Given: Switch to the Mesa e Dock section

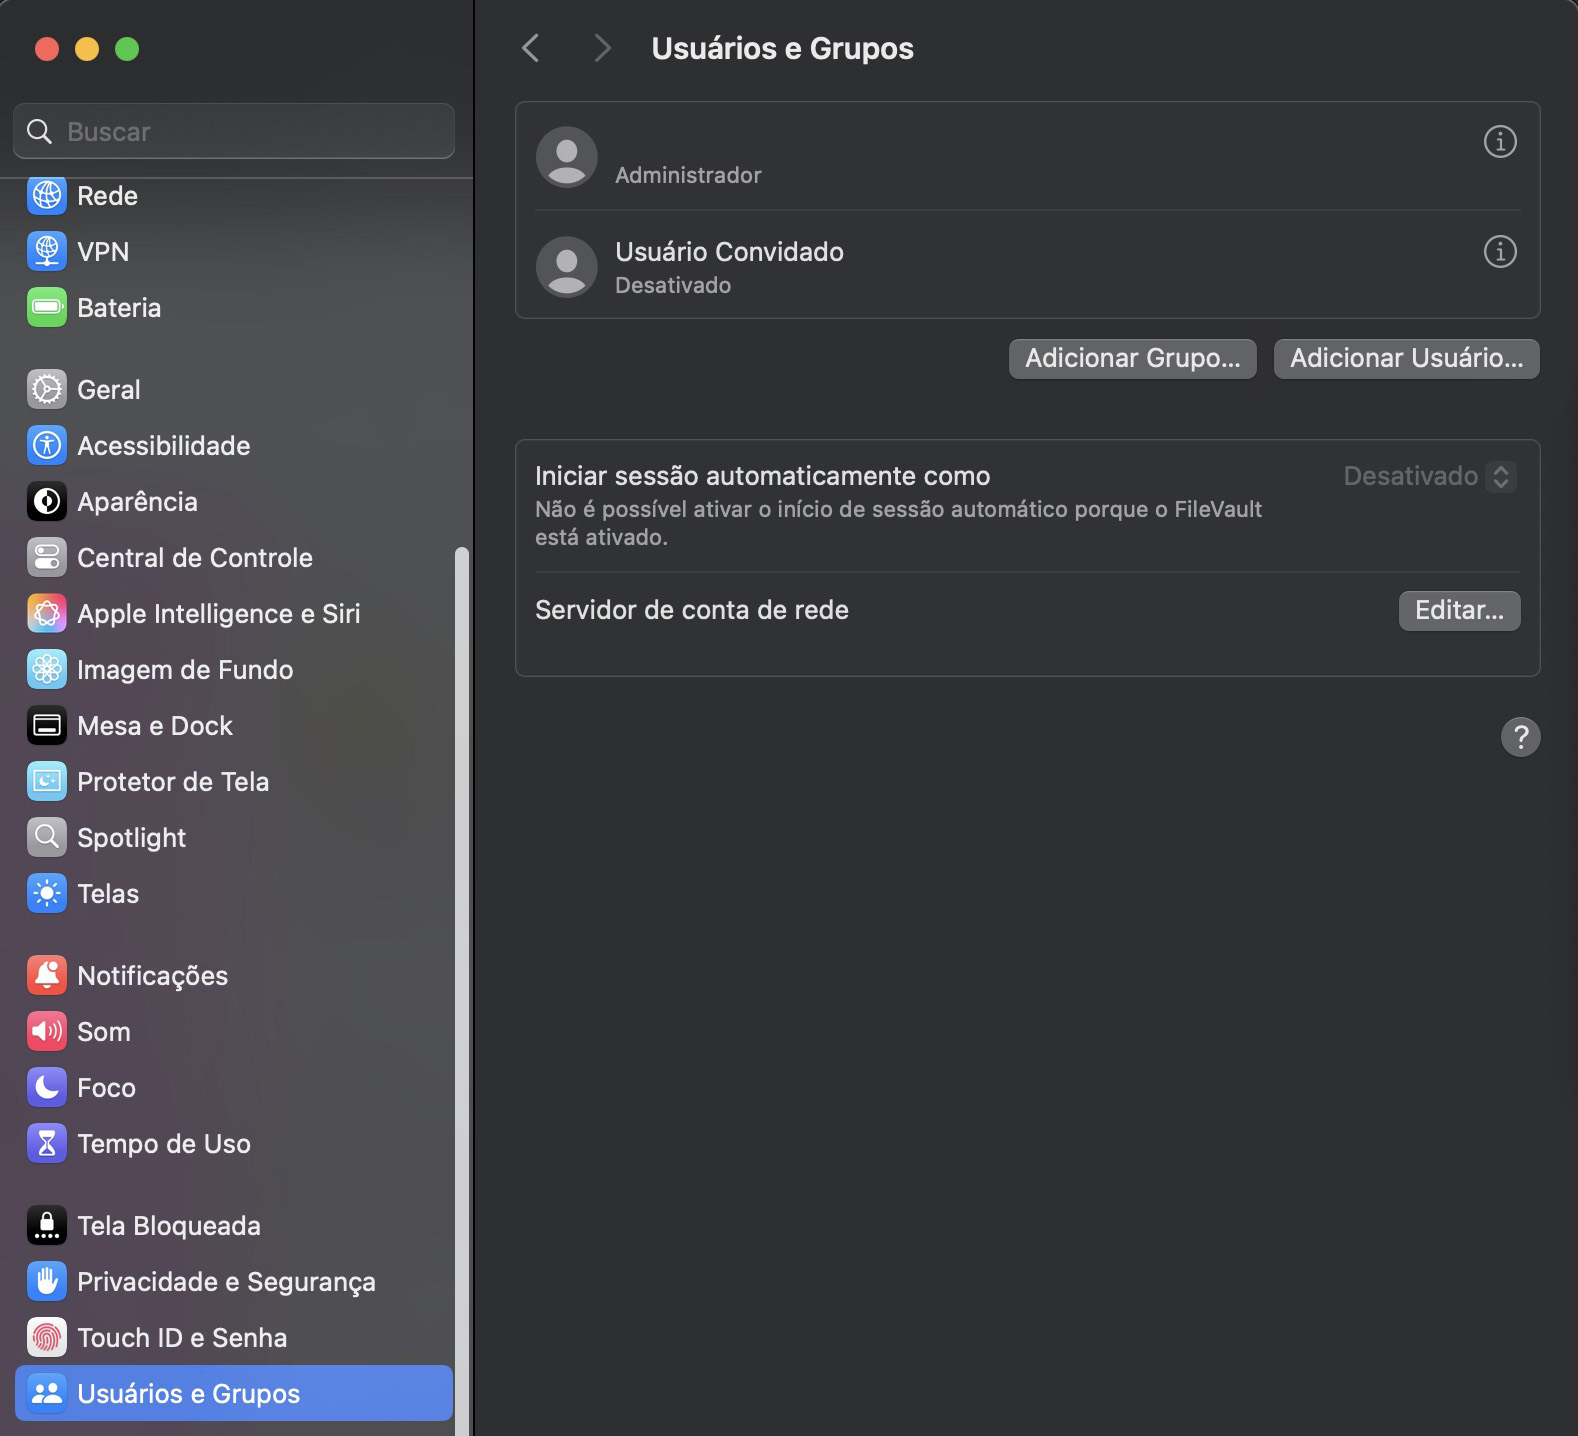Looking at the screenshot, I should pos(154,726).
